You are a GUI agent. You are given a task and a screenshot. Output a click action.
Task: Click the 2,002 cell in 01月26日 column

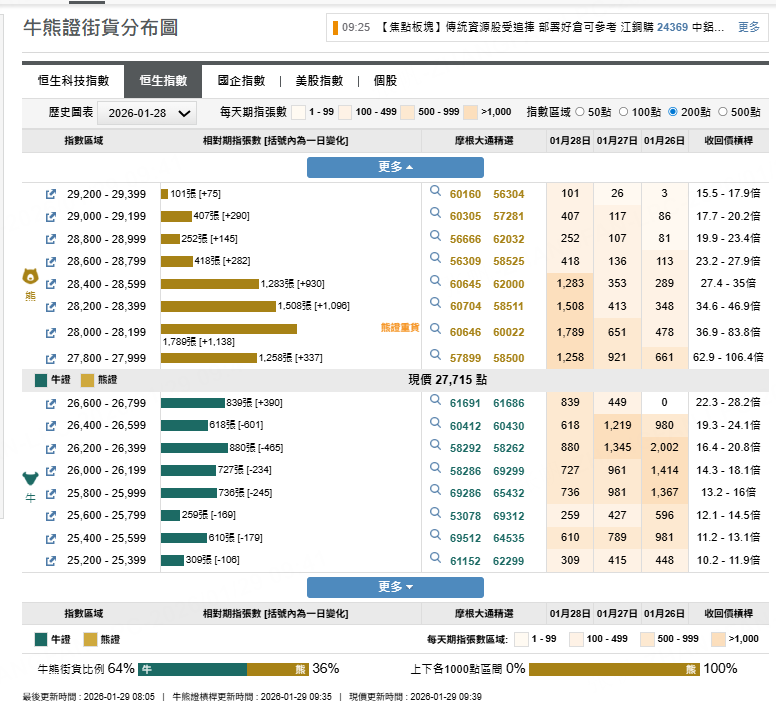664,447
